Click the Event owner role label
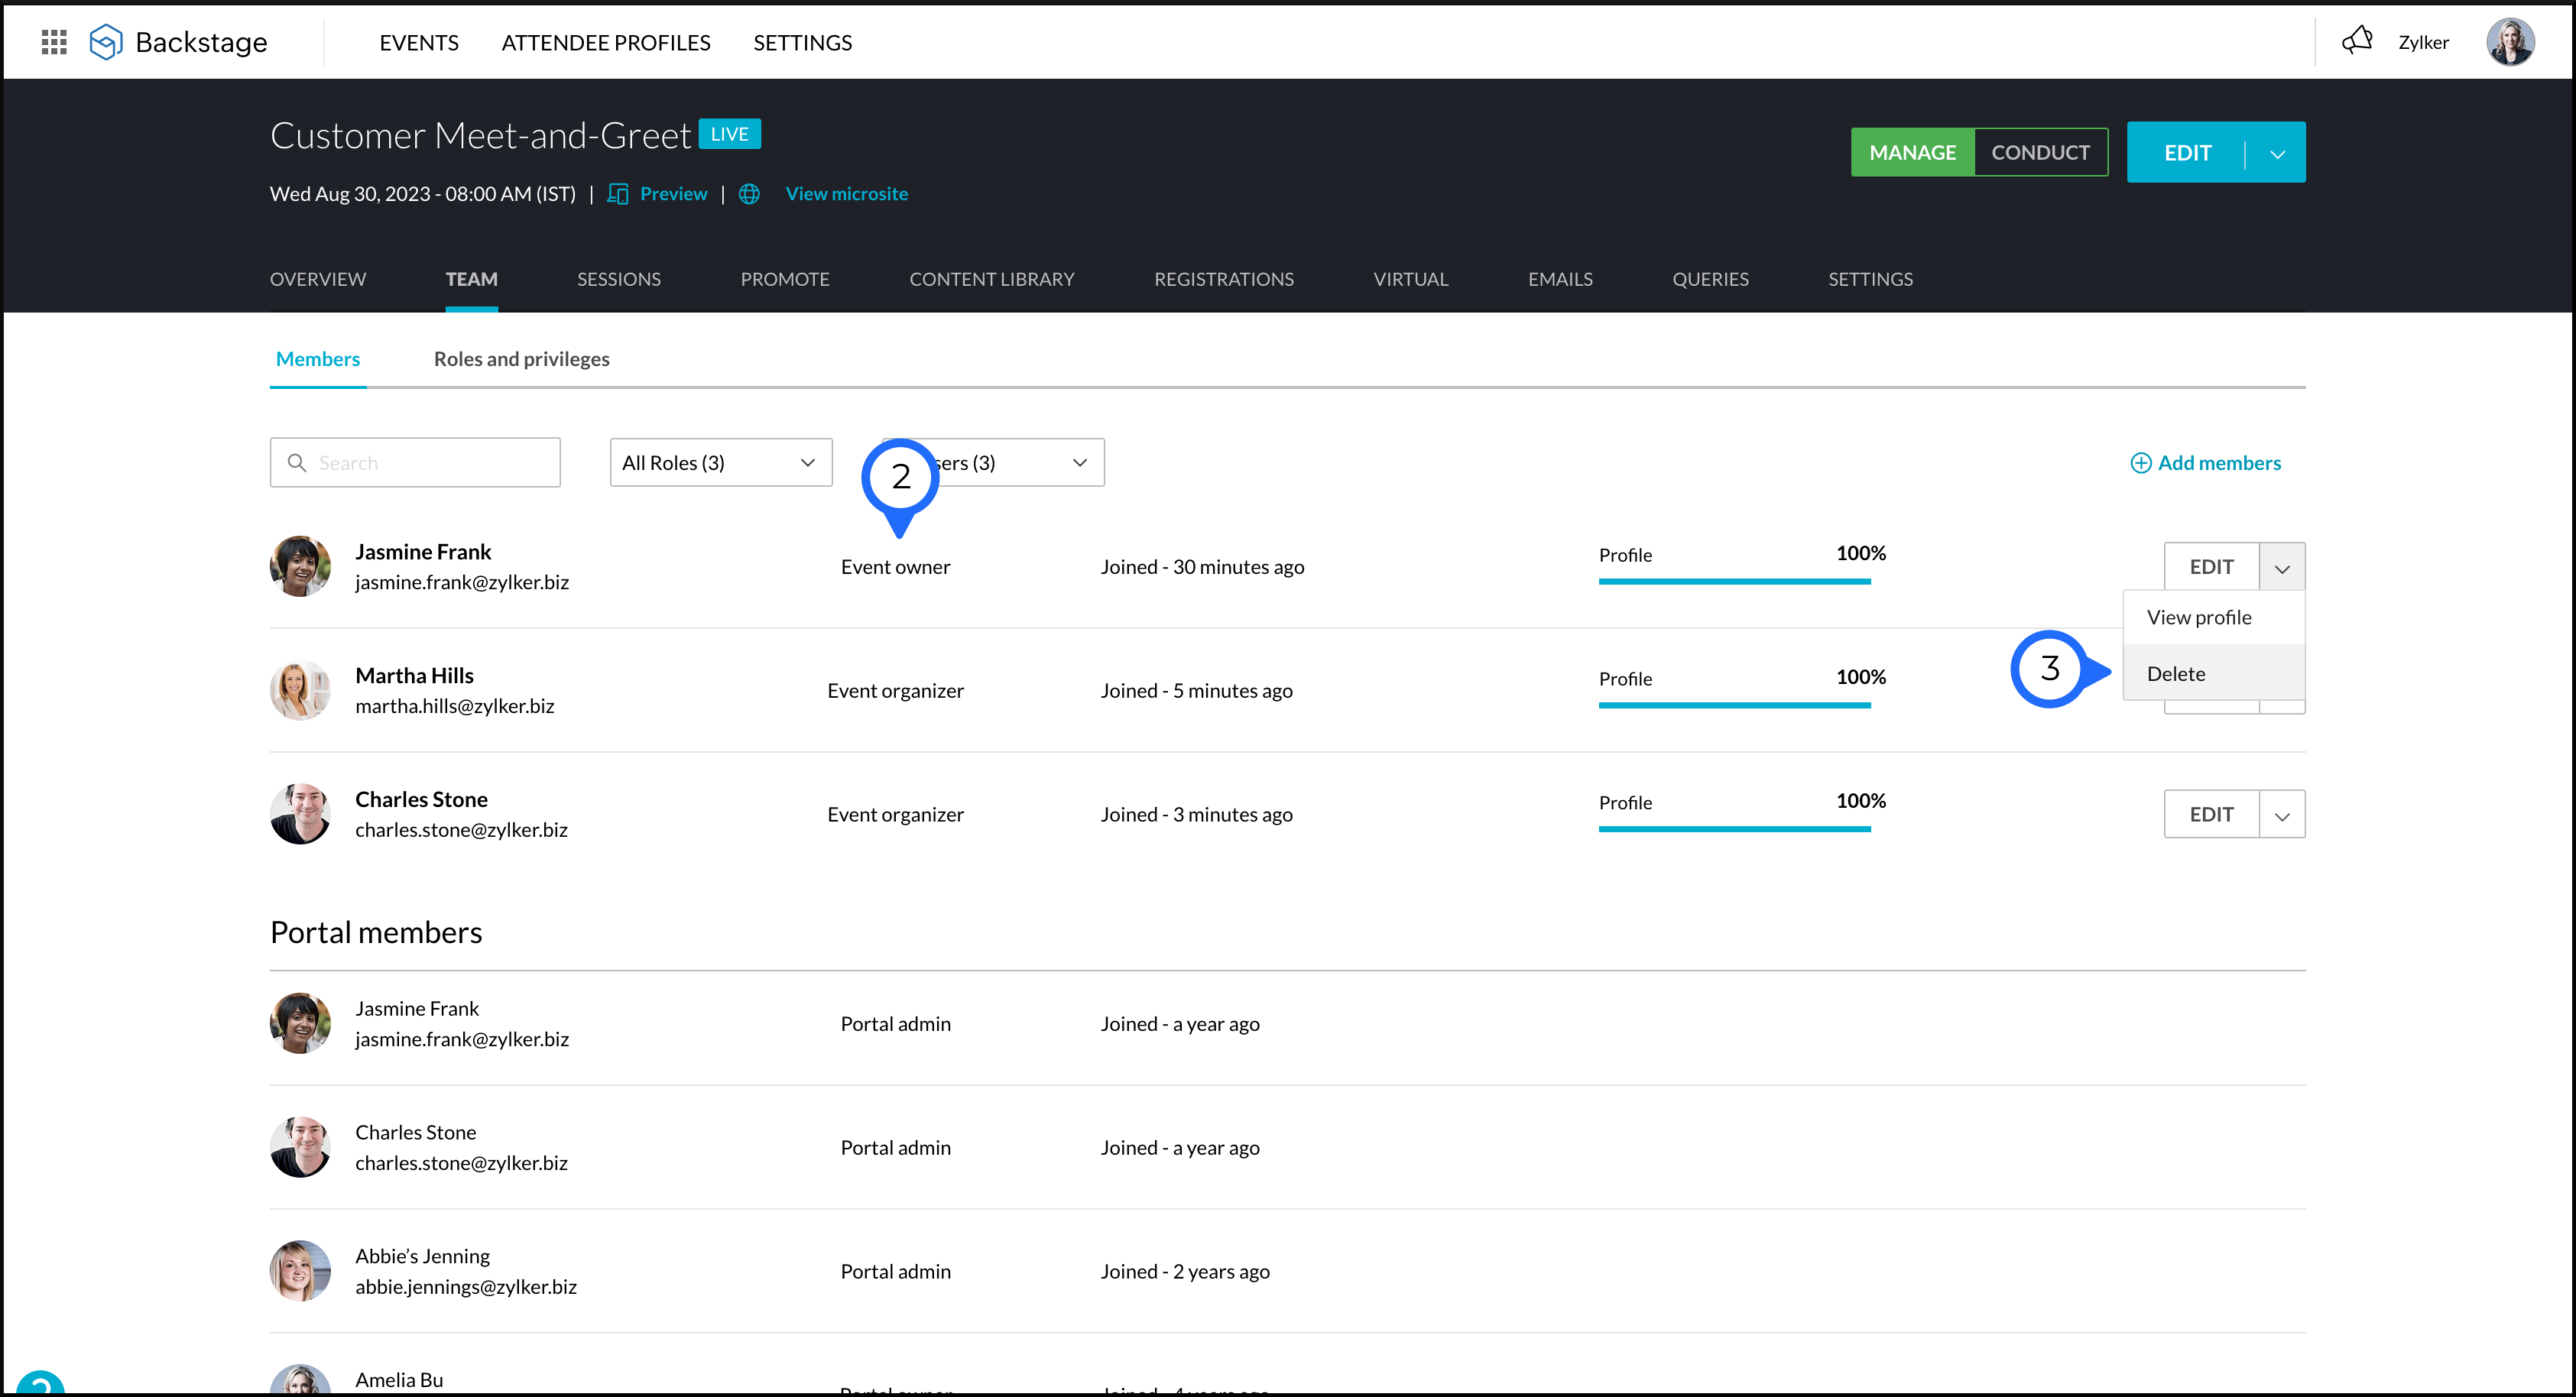2576x1397 pixels. (896, 567)
